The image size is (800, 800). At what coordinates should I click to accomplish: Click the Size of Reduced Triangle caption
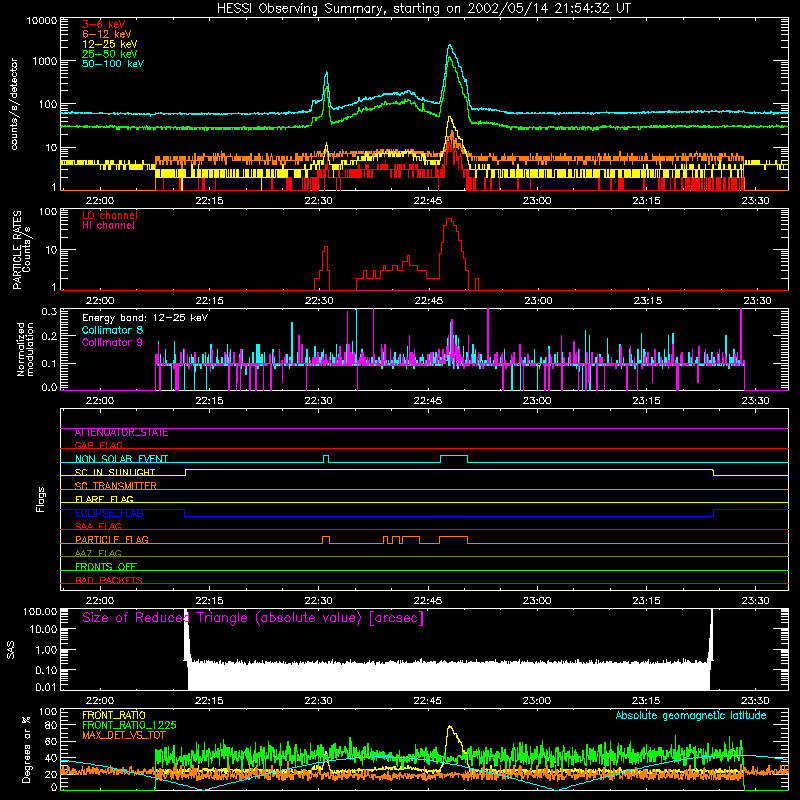[253, 618]
